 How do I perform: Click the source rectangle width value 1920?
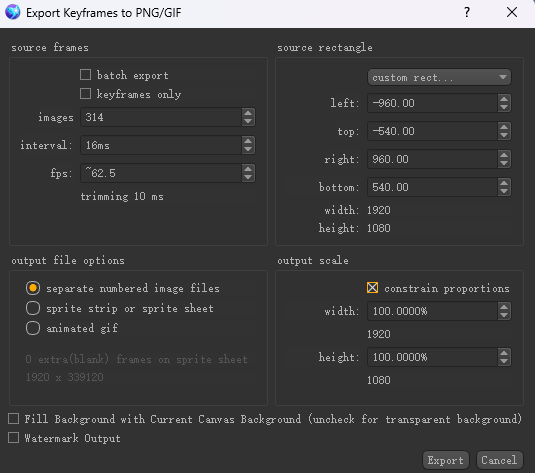coord(378,210)
